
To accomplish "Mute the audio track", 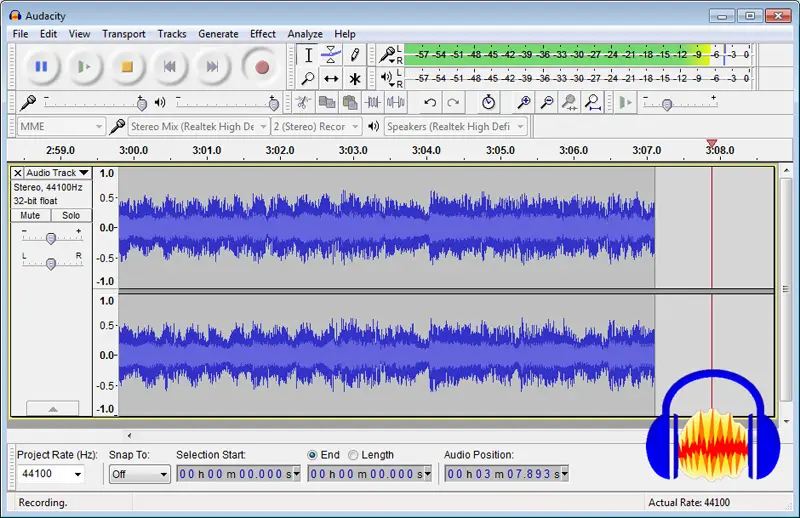I will click(30, 215).
